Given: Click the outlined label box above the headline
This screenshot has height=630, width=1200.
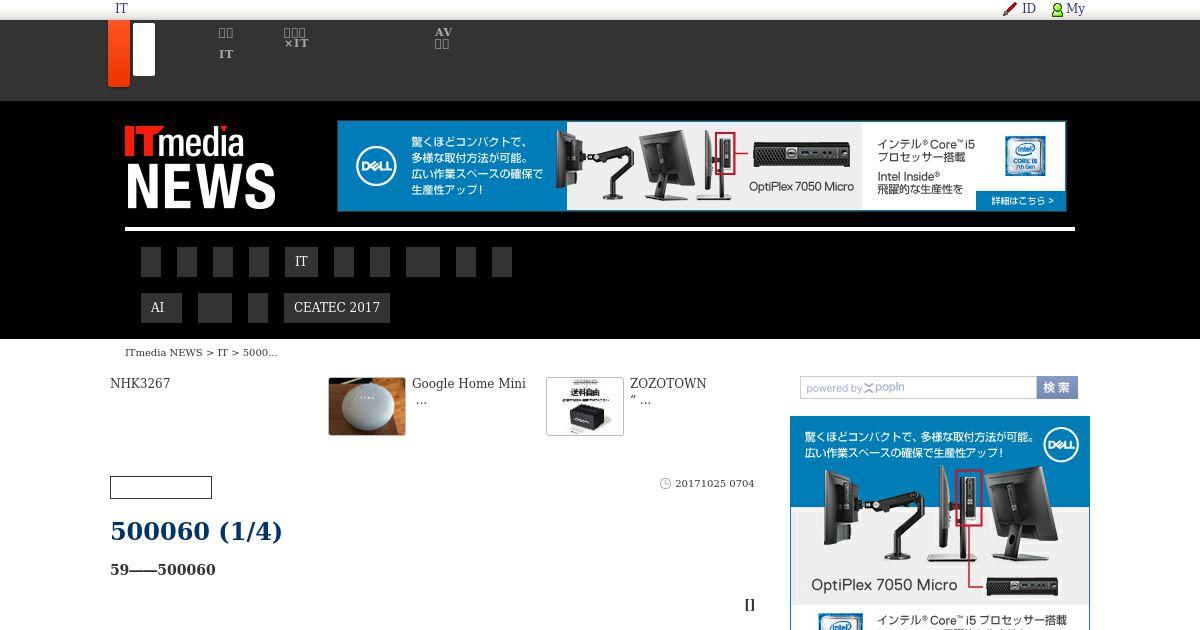Looking at the screenshot, I should [x=161, y=488].
